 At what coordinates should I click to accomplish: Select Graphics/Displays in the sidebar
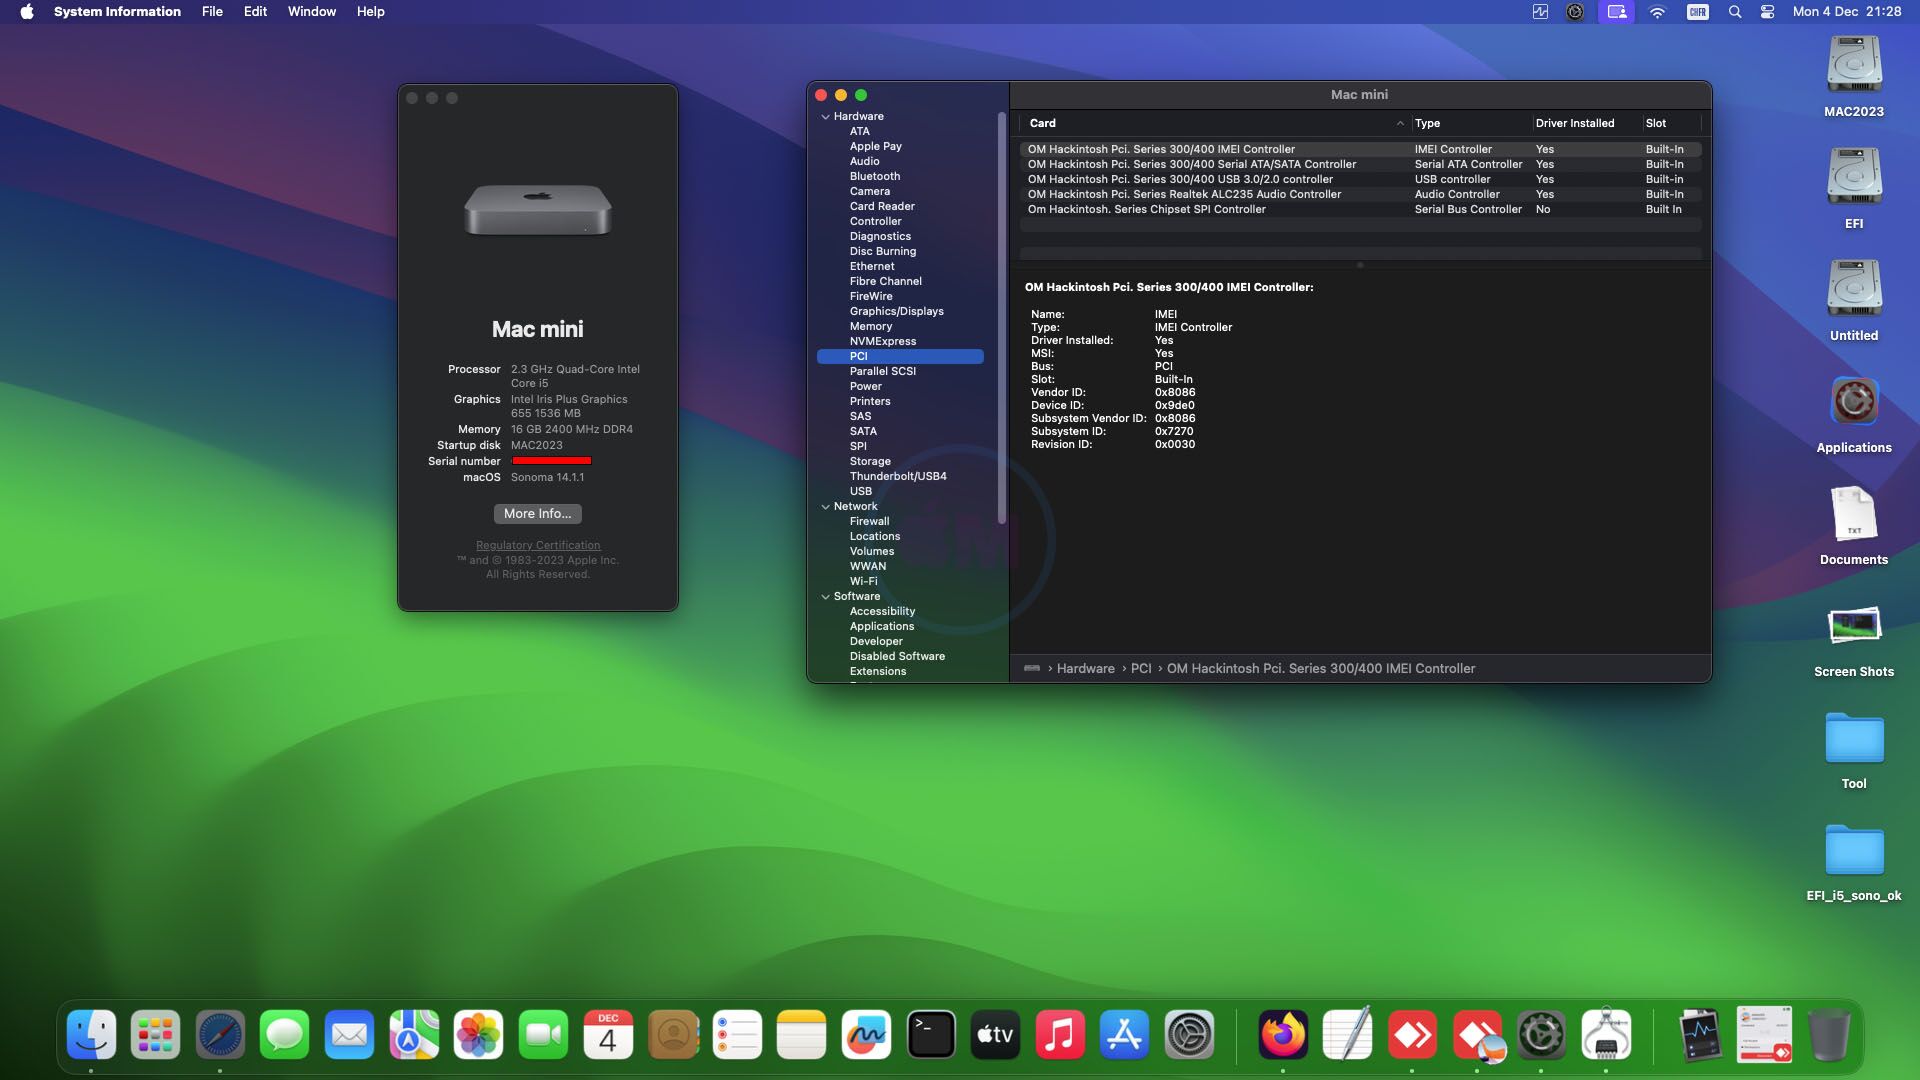pos(896,312)
